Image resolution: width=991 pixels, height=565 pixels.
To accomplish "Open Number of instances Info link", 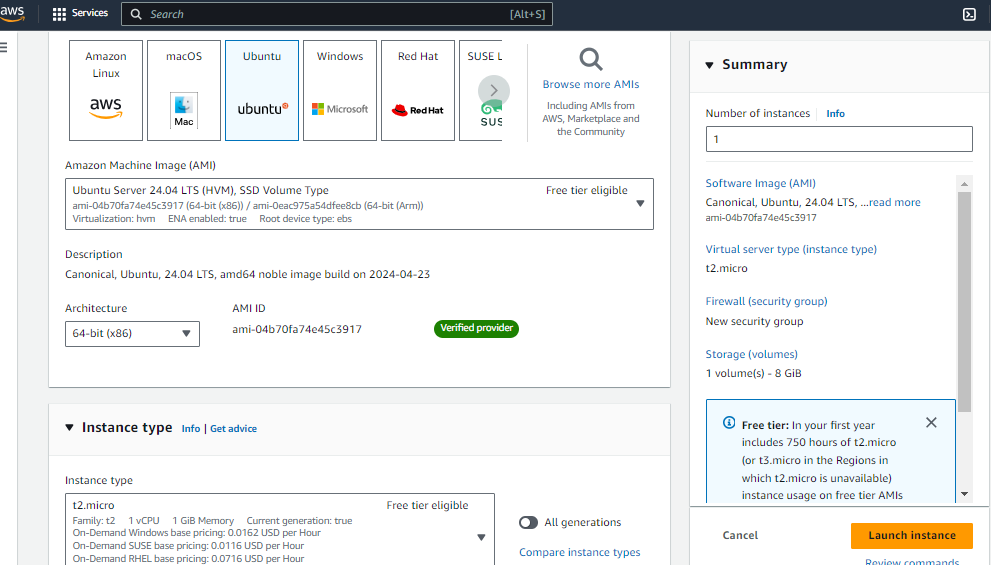I will [x=835, y=114].
